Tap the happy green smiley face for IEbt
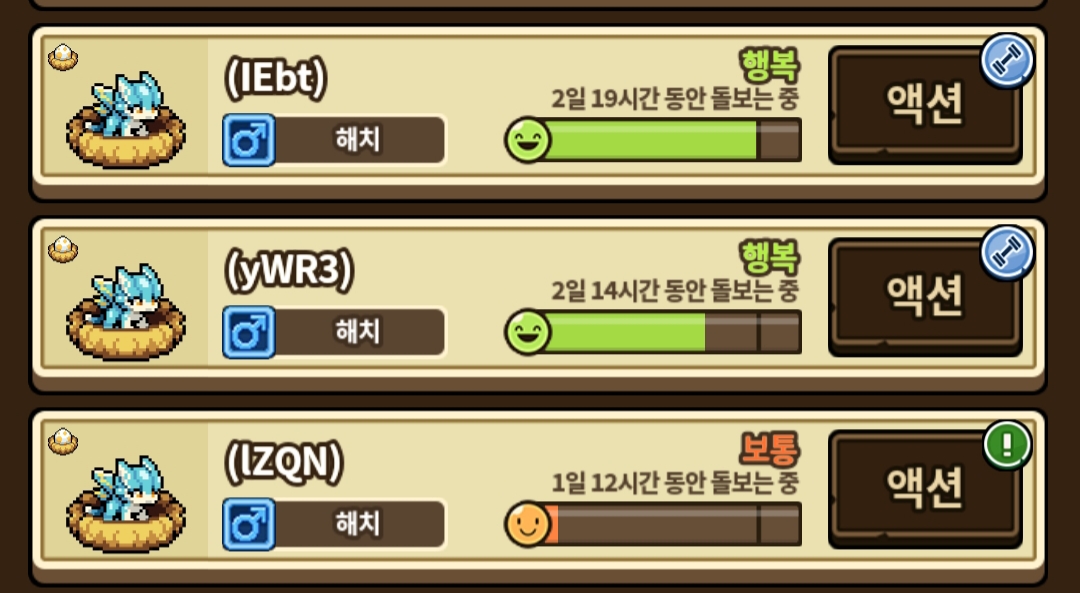This screenshot has width=1080, height=593. click(528, 140)
